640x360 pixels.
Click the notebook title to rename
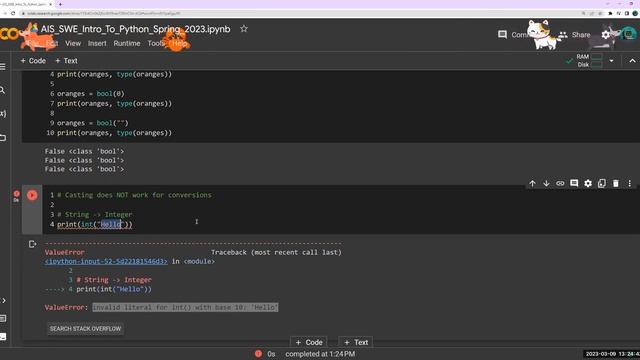point(136,29)
